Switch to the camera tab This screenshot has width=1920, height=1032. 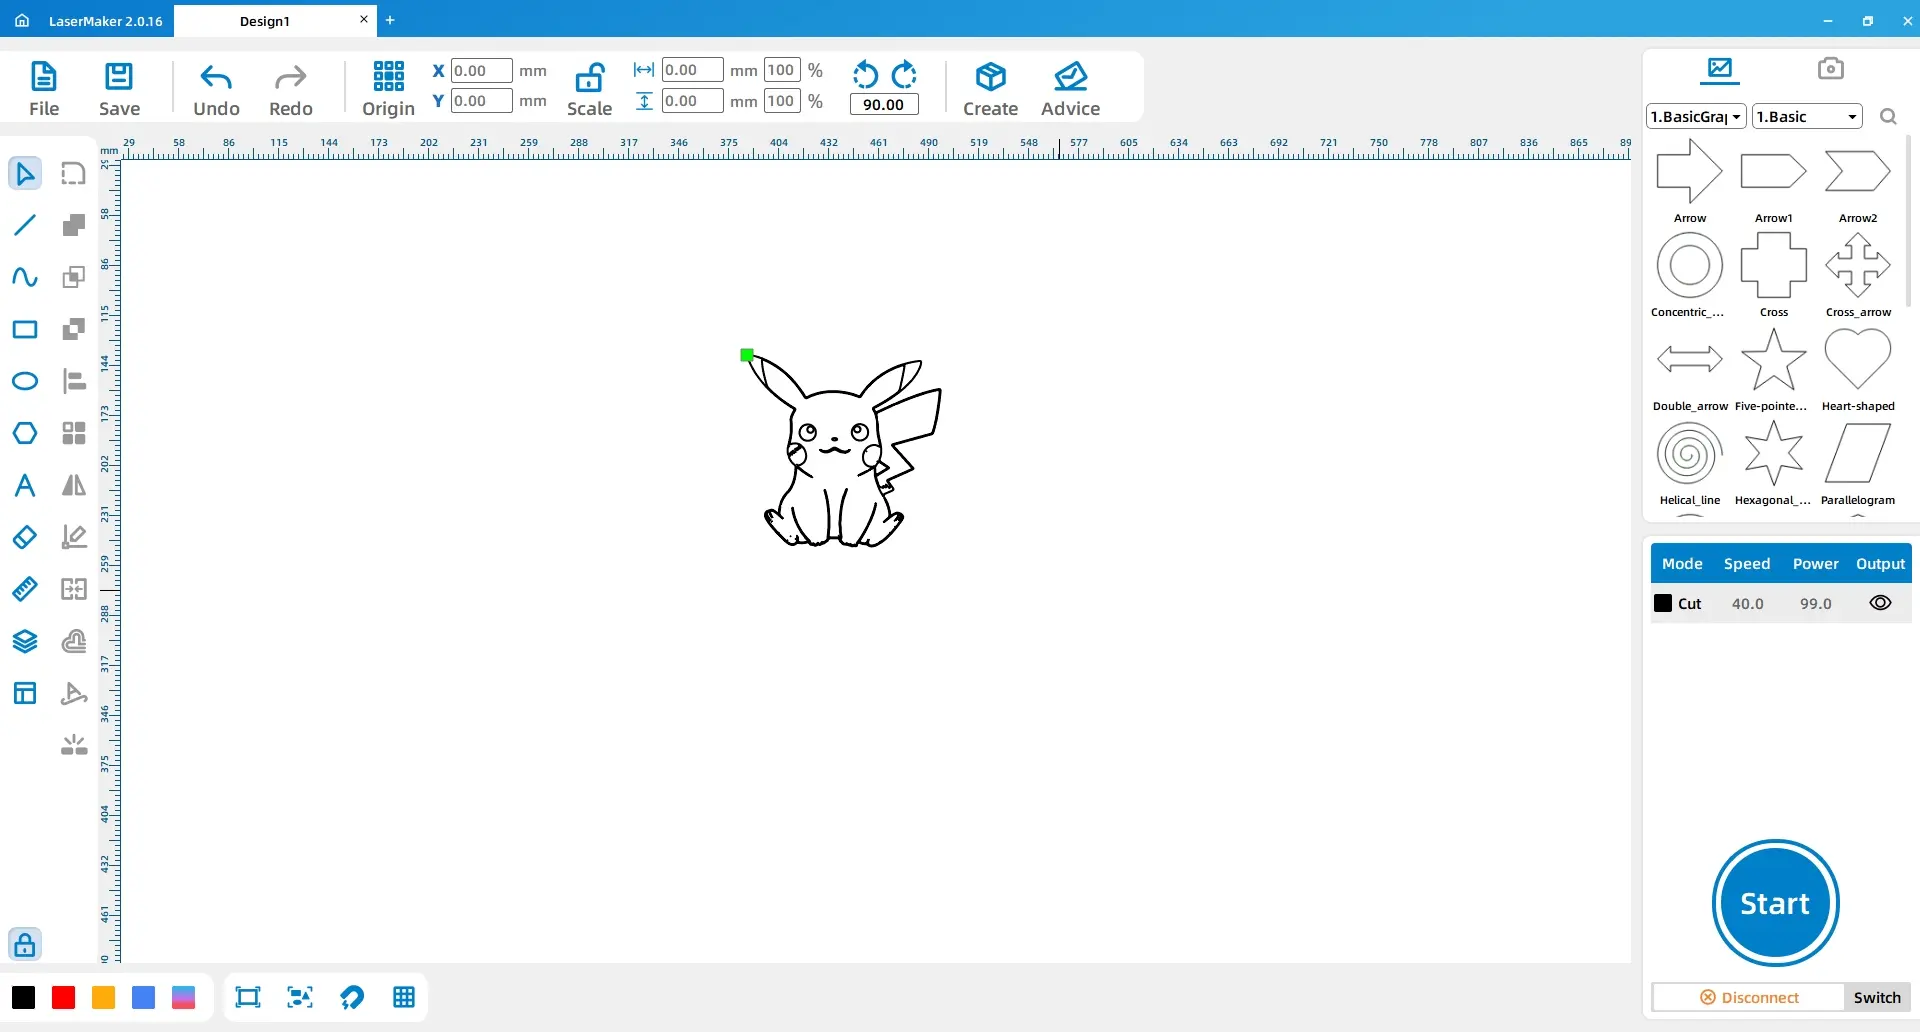pos(1830,69)
